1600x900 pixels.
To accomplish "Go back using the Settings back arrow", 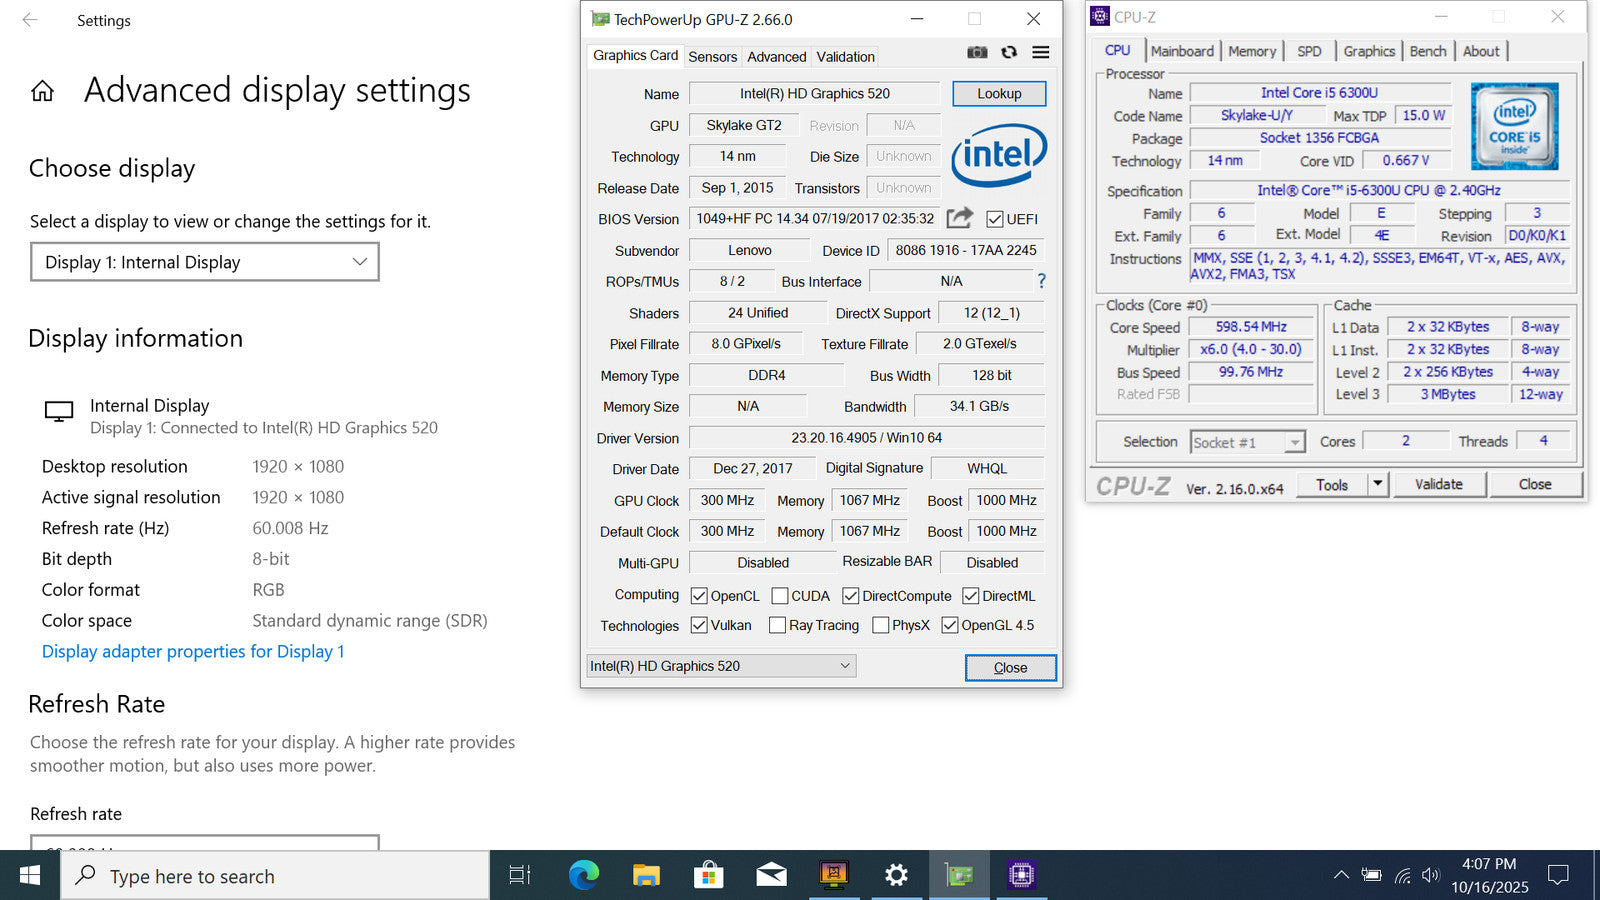I will pyautogui.click(x=30, y=20).
